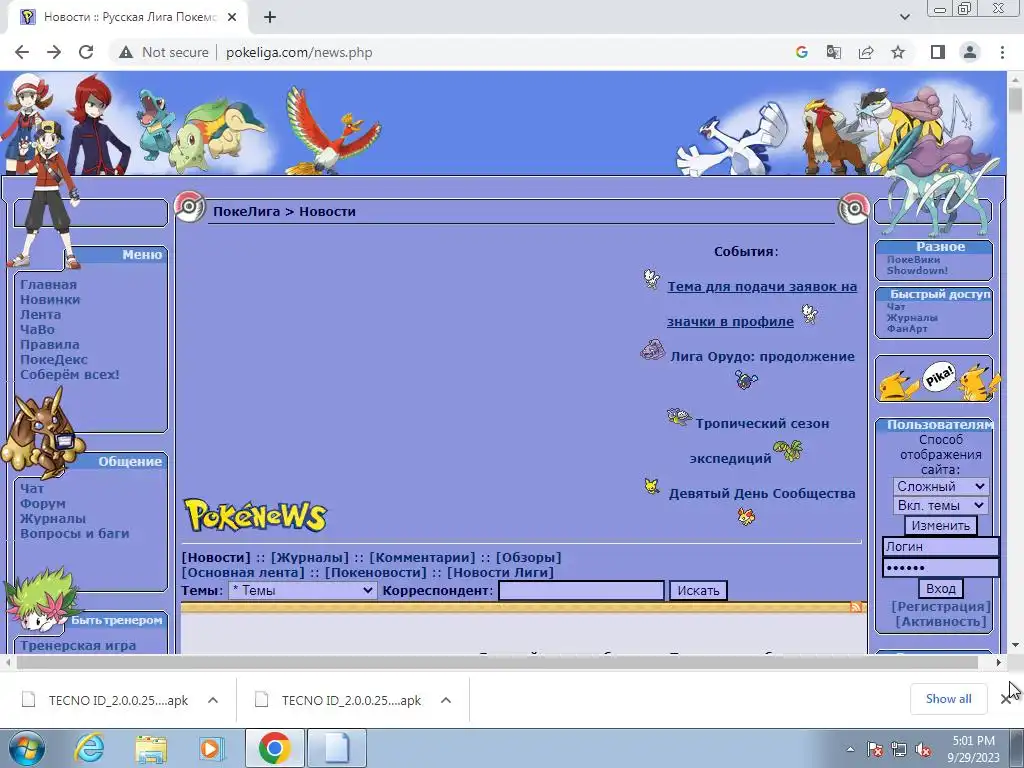1024x768 pixels.
Task: Open the Chrome three-dot menu
Action: coord(1002,52)
